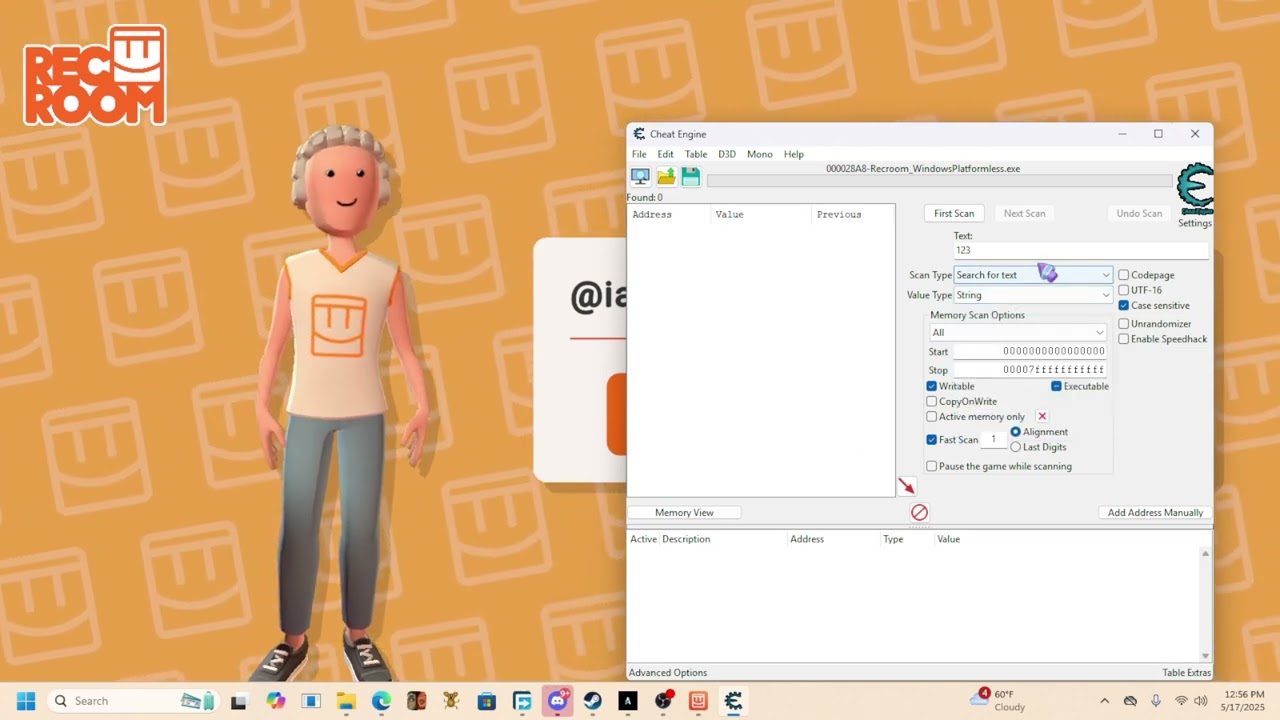Screen dimensions: 1280x720
Task: Open weather widget showing 60°F Cloudy
Action: pyautogui.click(x=998, y=700)
